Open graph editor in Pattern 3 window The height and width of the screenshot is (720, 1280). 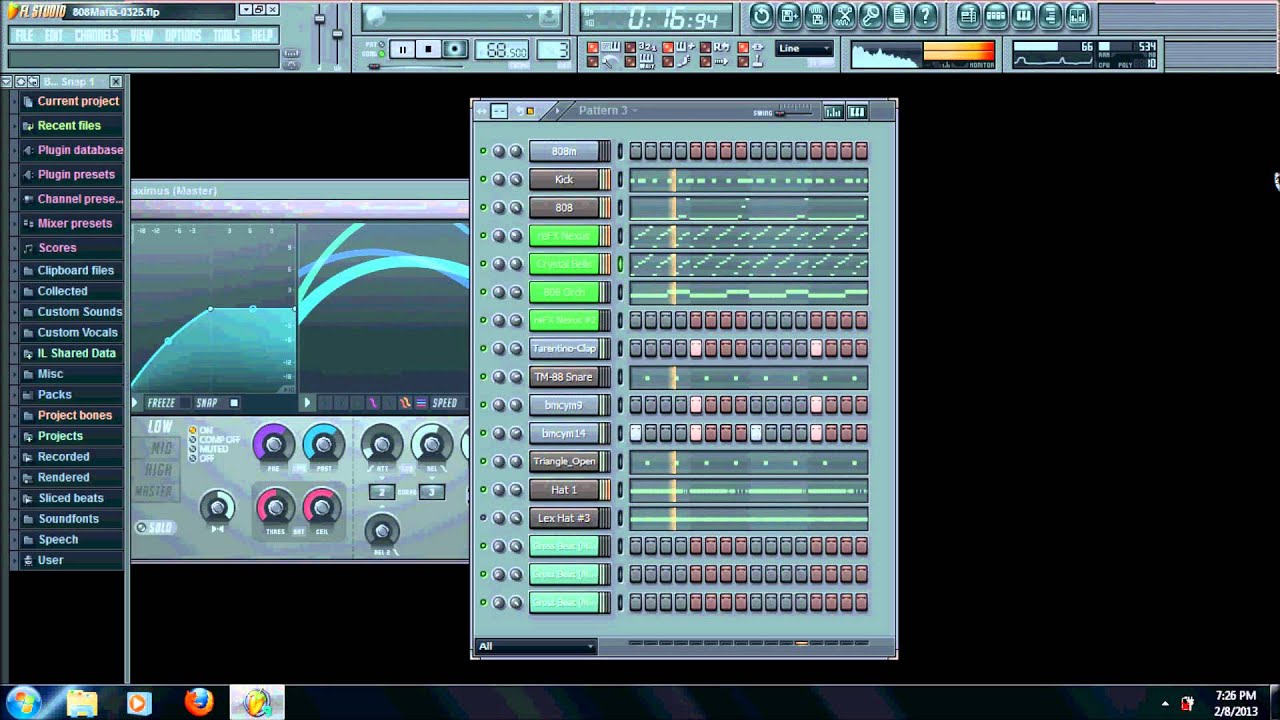click(833, 111)
